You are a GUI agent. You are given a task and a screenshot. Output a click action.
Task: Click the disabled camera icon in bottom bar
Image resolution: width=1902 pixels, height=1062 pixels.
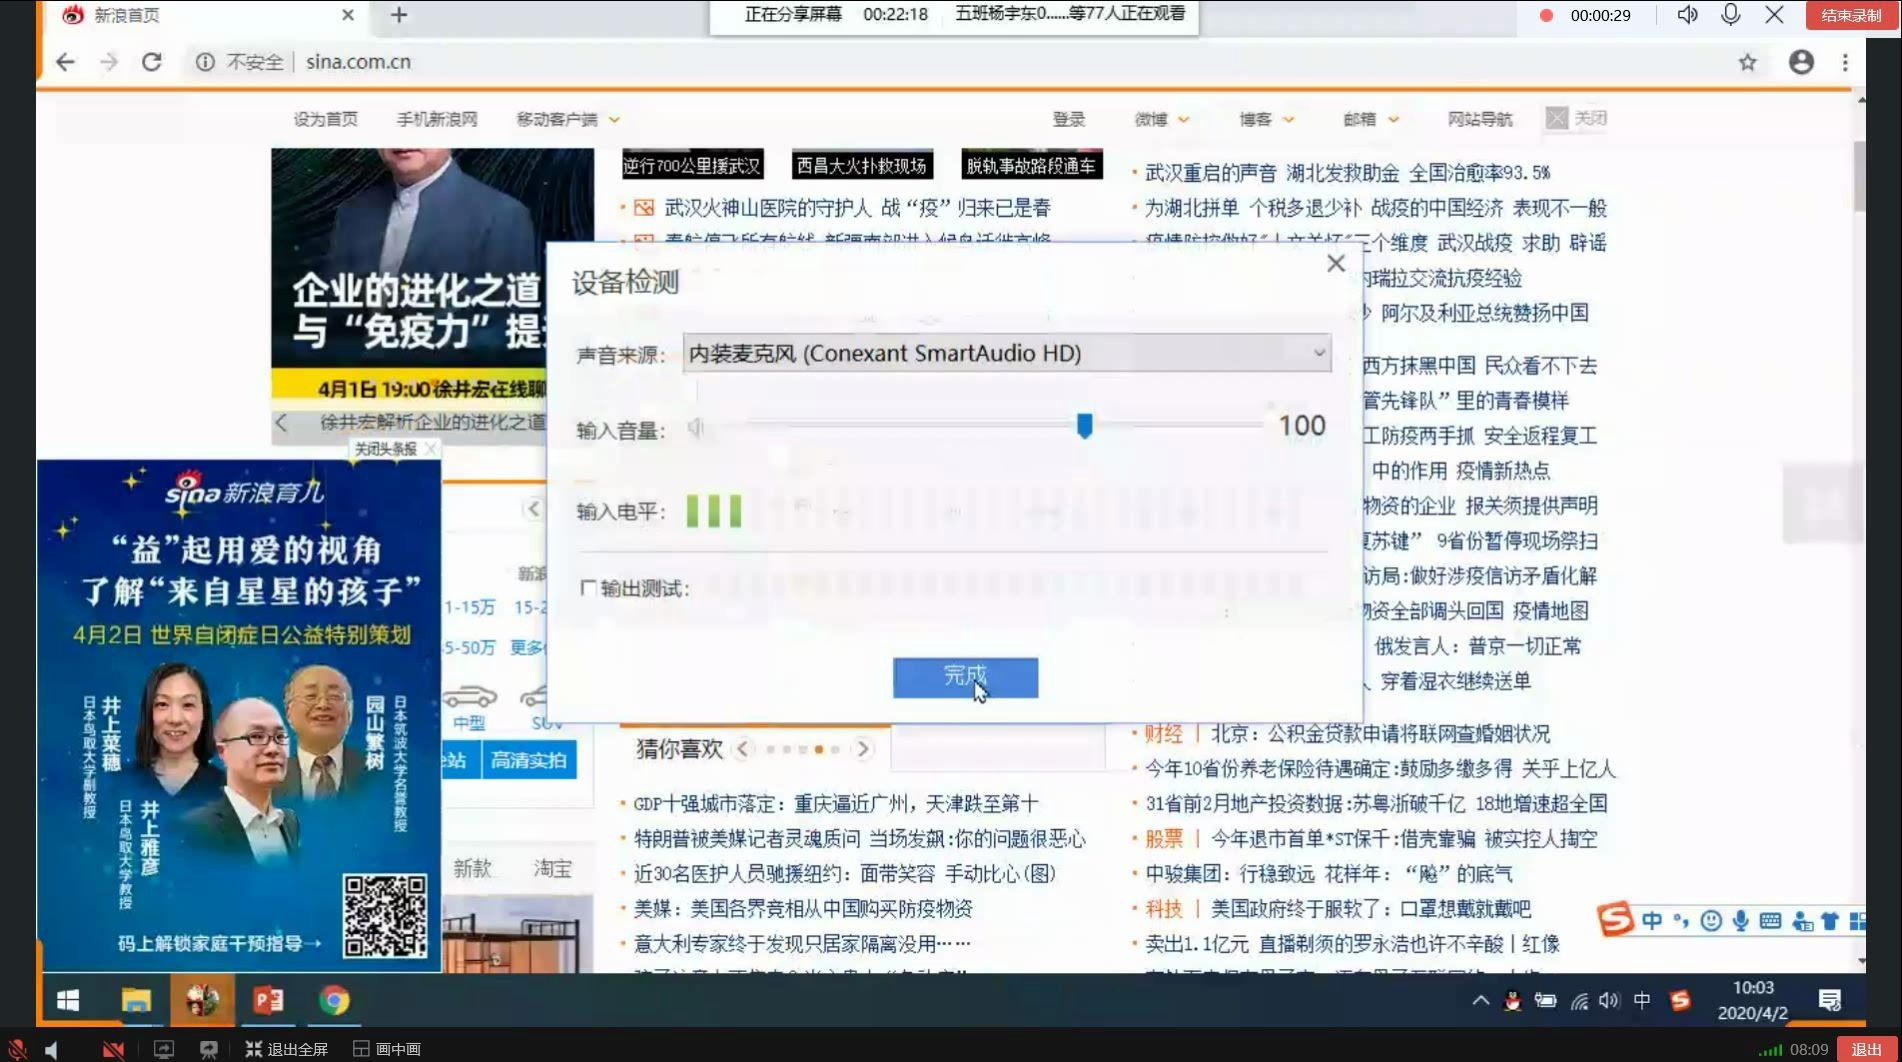113,1049
